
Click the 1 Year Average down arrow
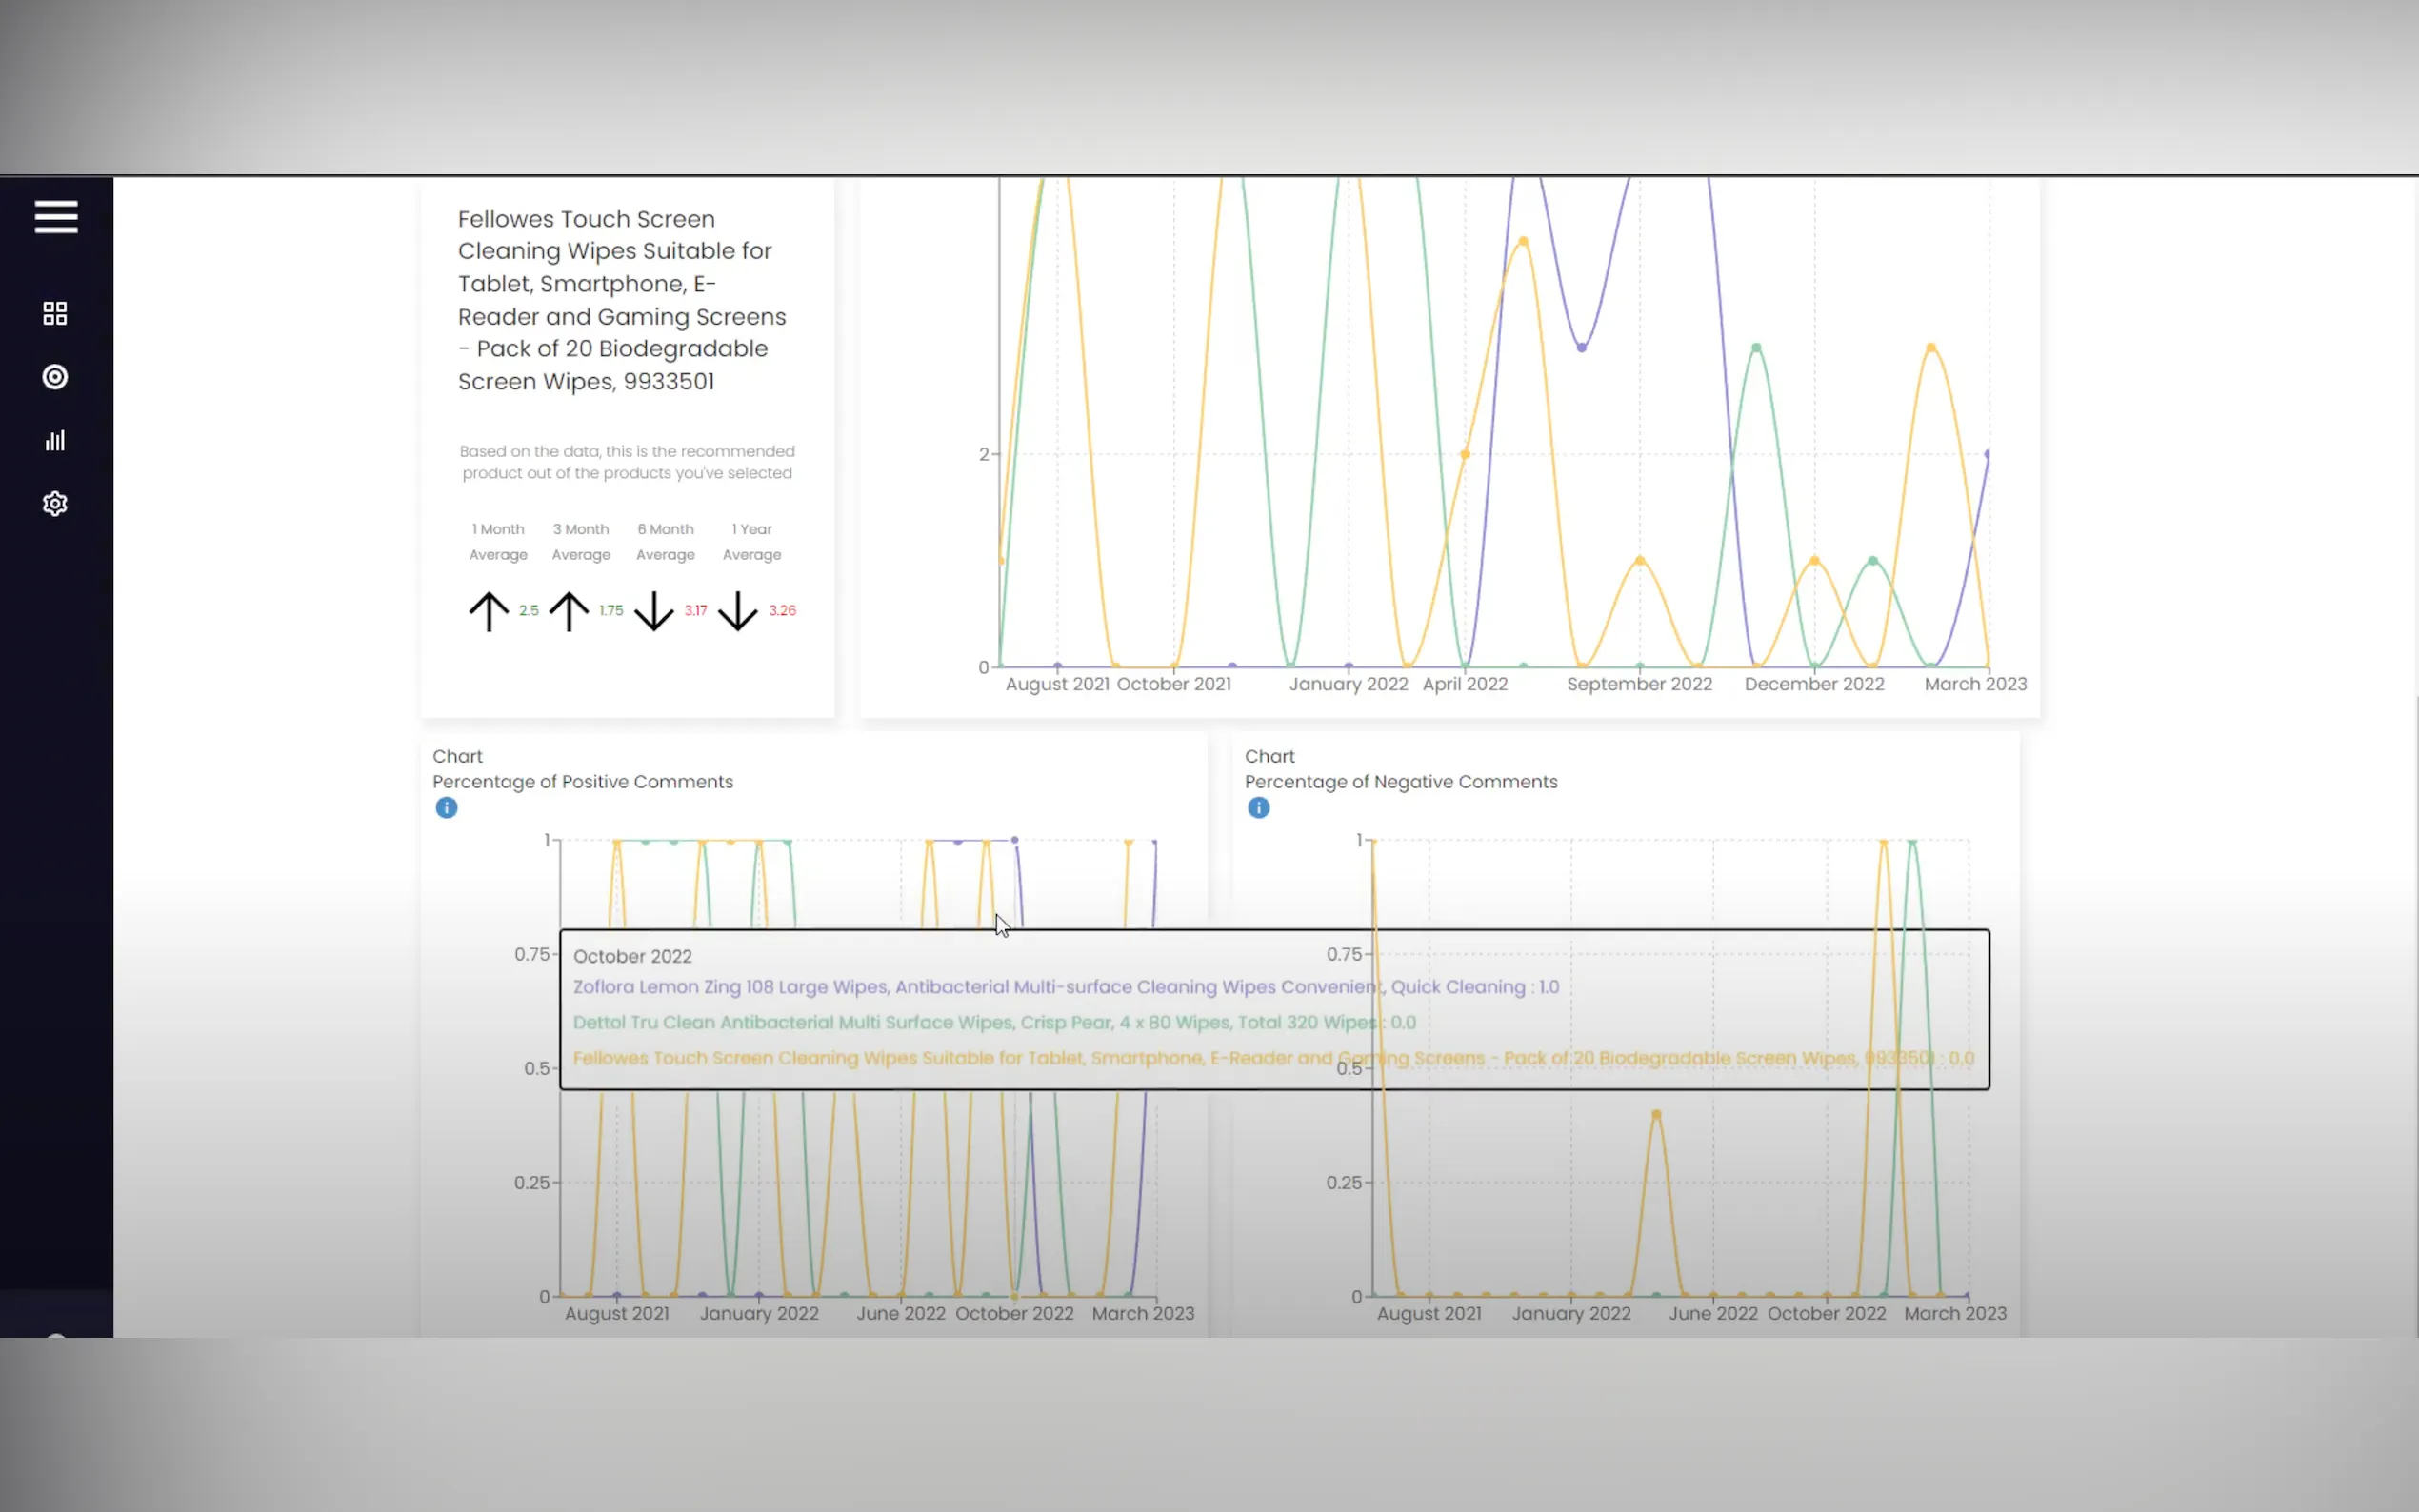(738, 611)
